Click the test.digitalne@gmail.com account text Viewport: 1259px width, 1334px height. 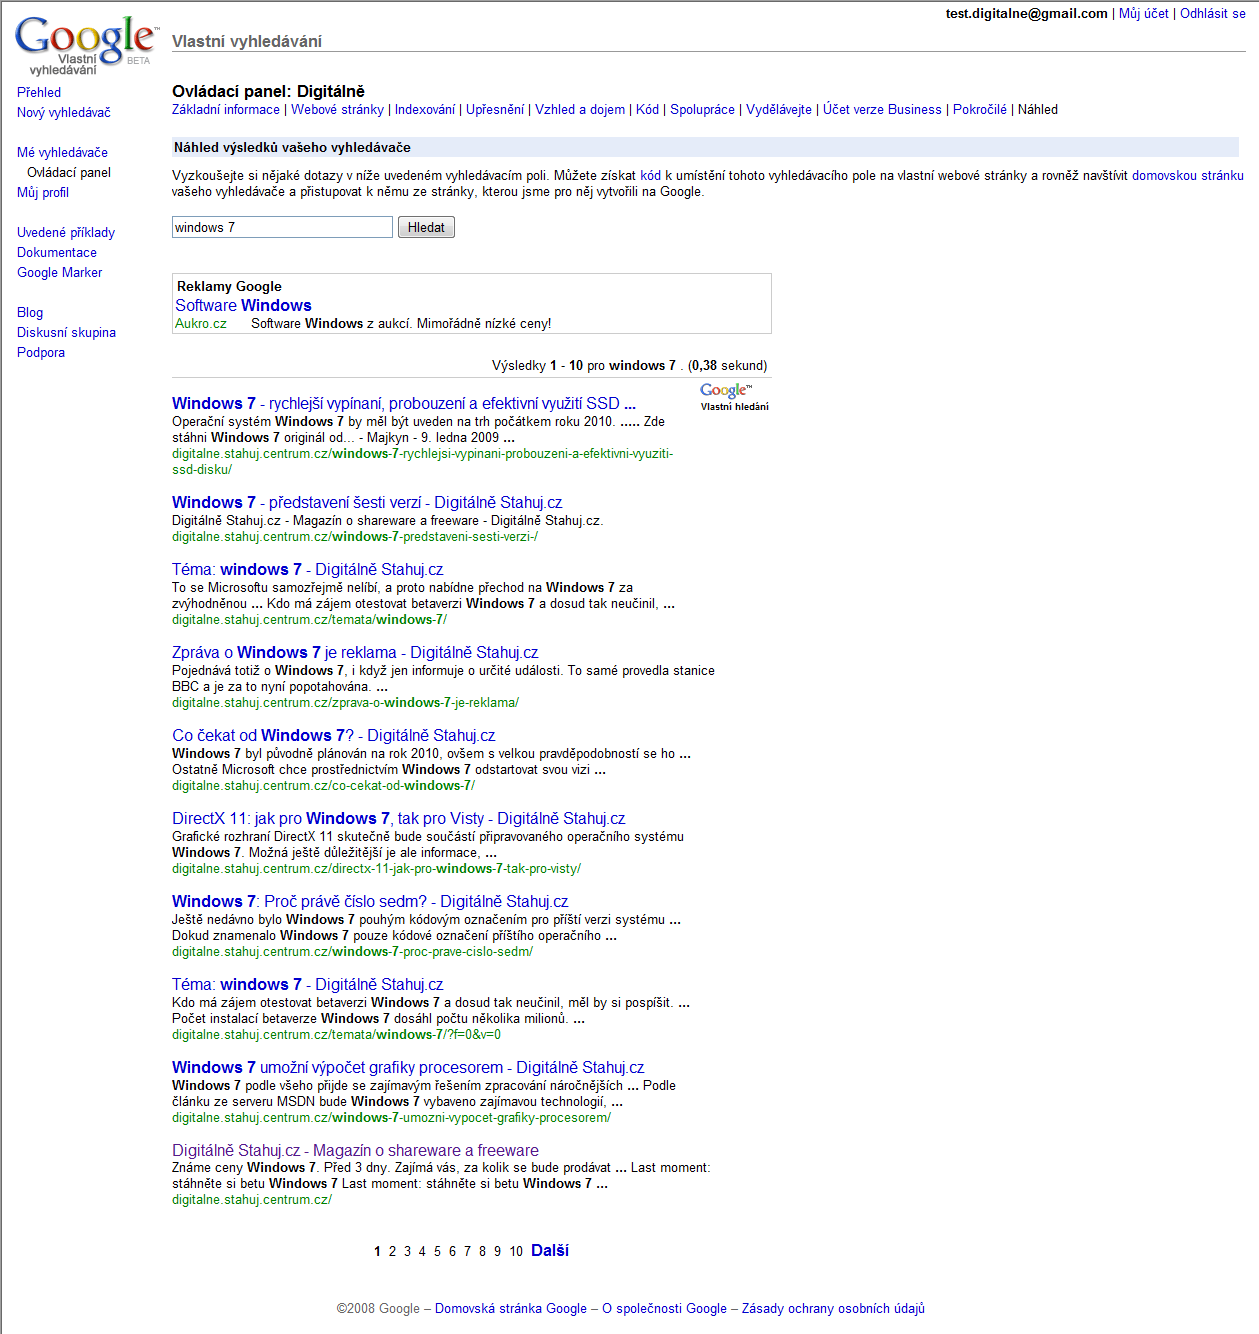tap(1026, 13)
